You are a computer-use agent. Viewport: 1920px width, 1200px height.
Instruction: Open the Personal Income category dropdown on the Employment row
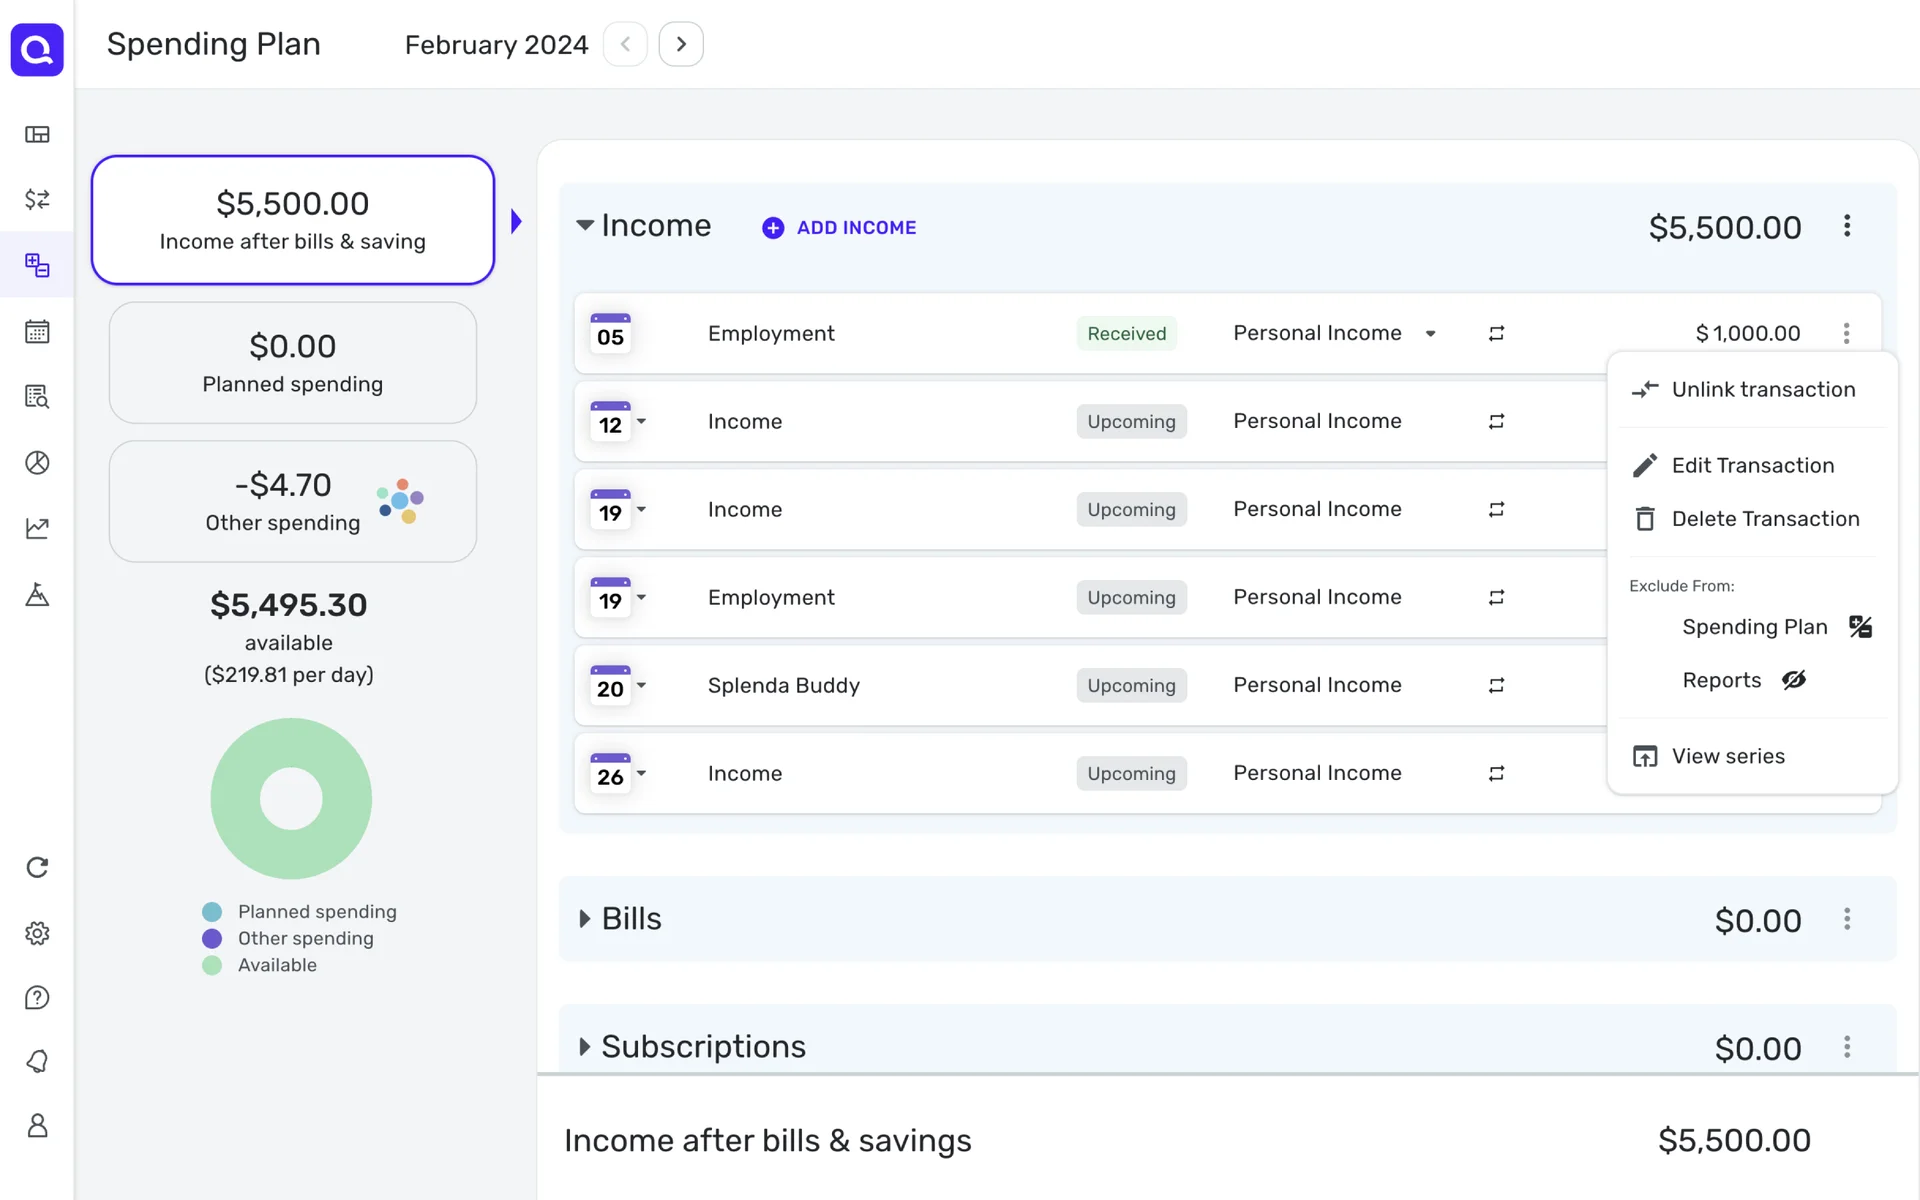coord(1430,333)
